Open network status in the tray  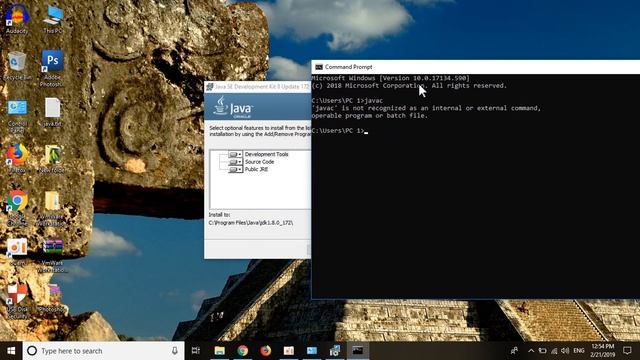[554, 351]
